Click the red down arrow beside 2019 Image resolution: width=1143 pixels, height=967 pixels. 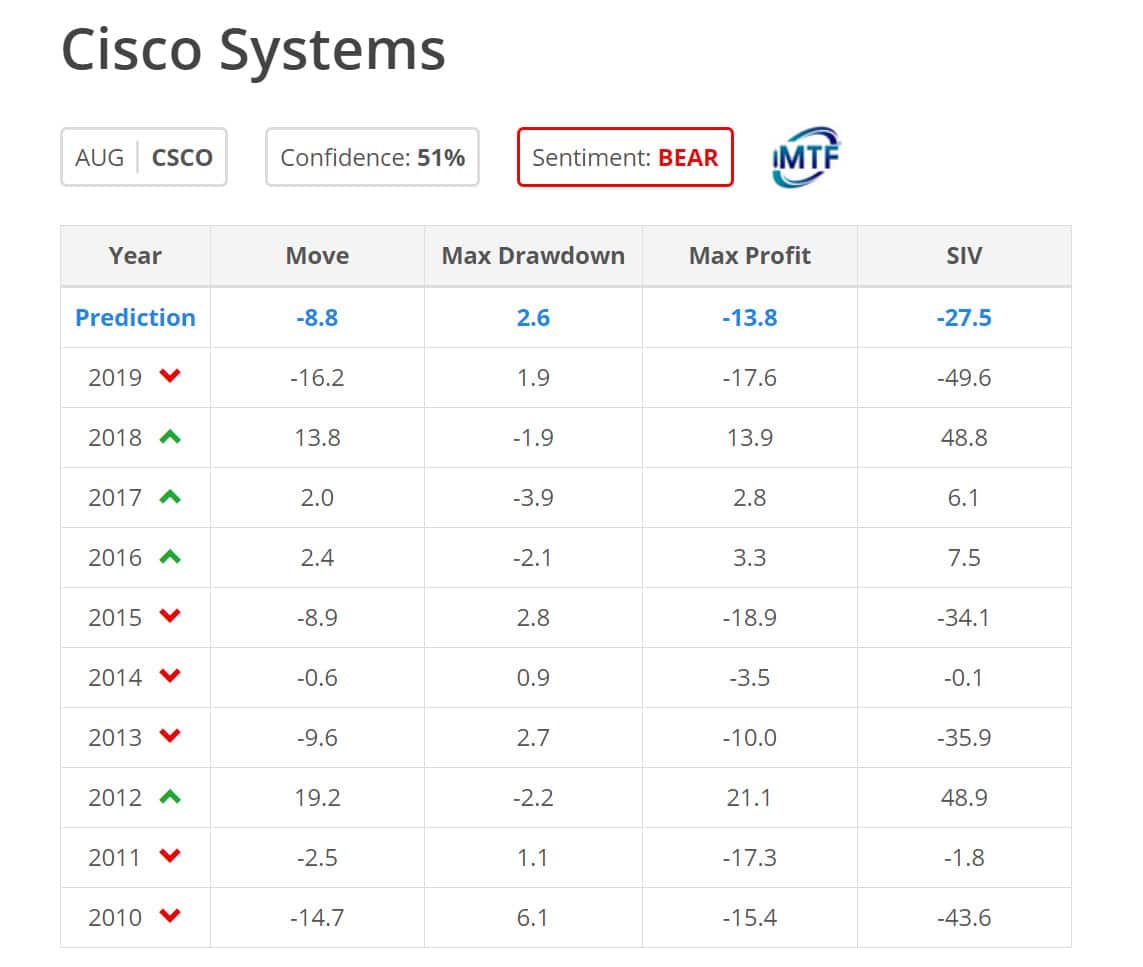170,376
